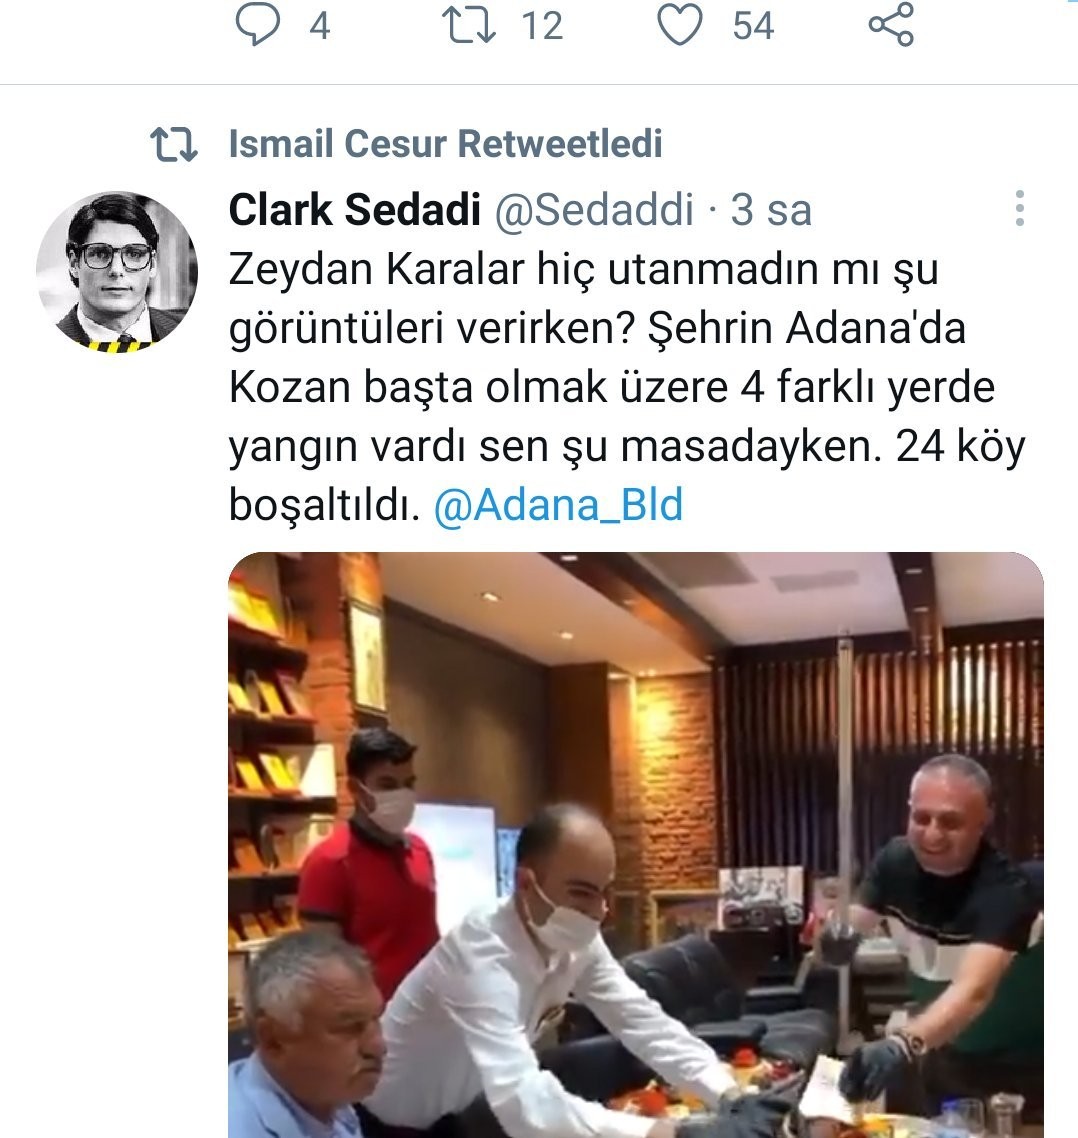Open the @Adana_Bld mention
This screenshot has height=1138, width=1078.
pos(558,504)
